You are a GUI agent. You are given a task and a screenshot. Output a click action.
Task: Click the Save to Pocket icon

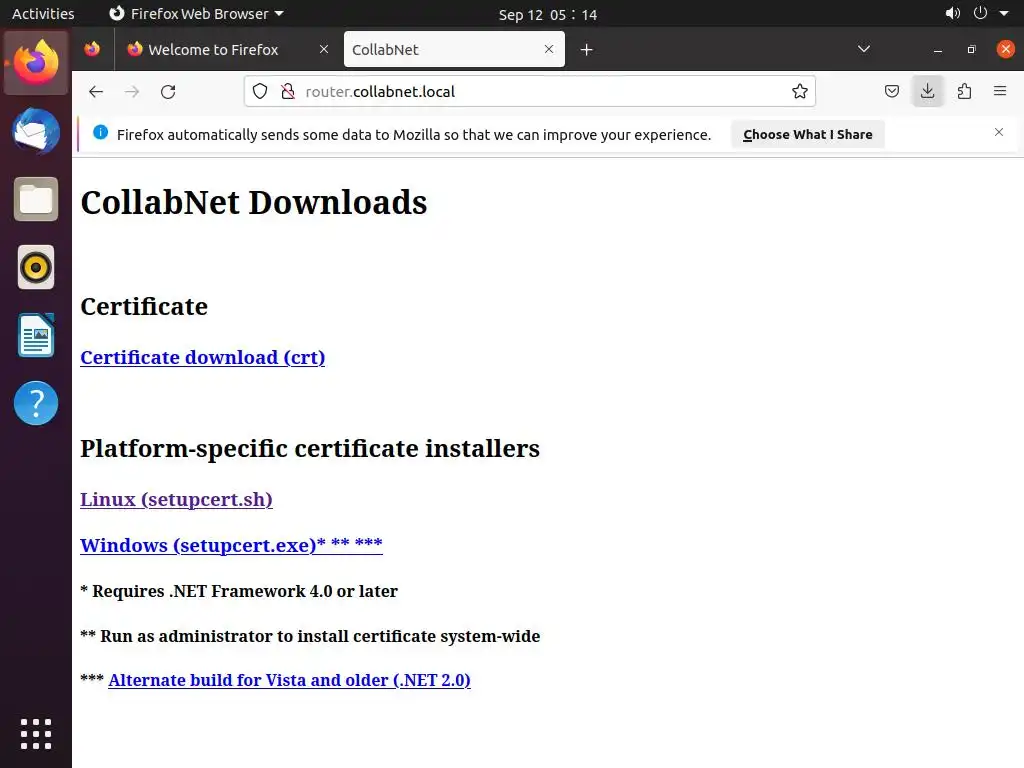tap(892, 92)
